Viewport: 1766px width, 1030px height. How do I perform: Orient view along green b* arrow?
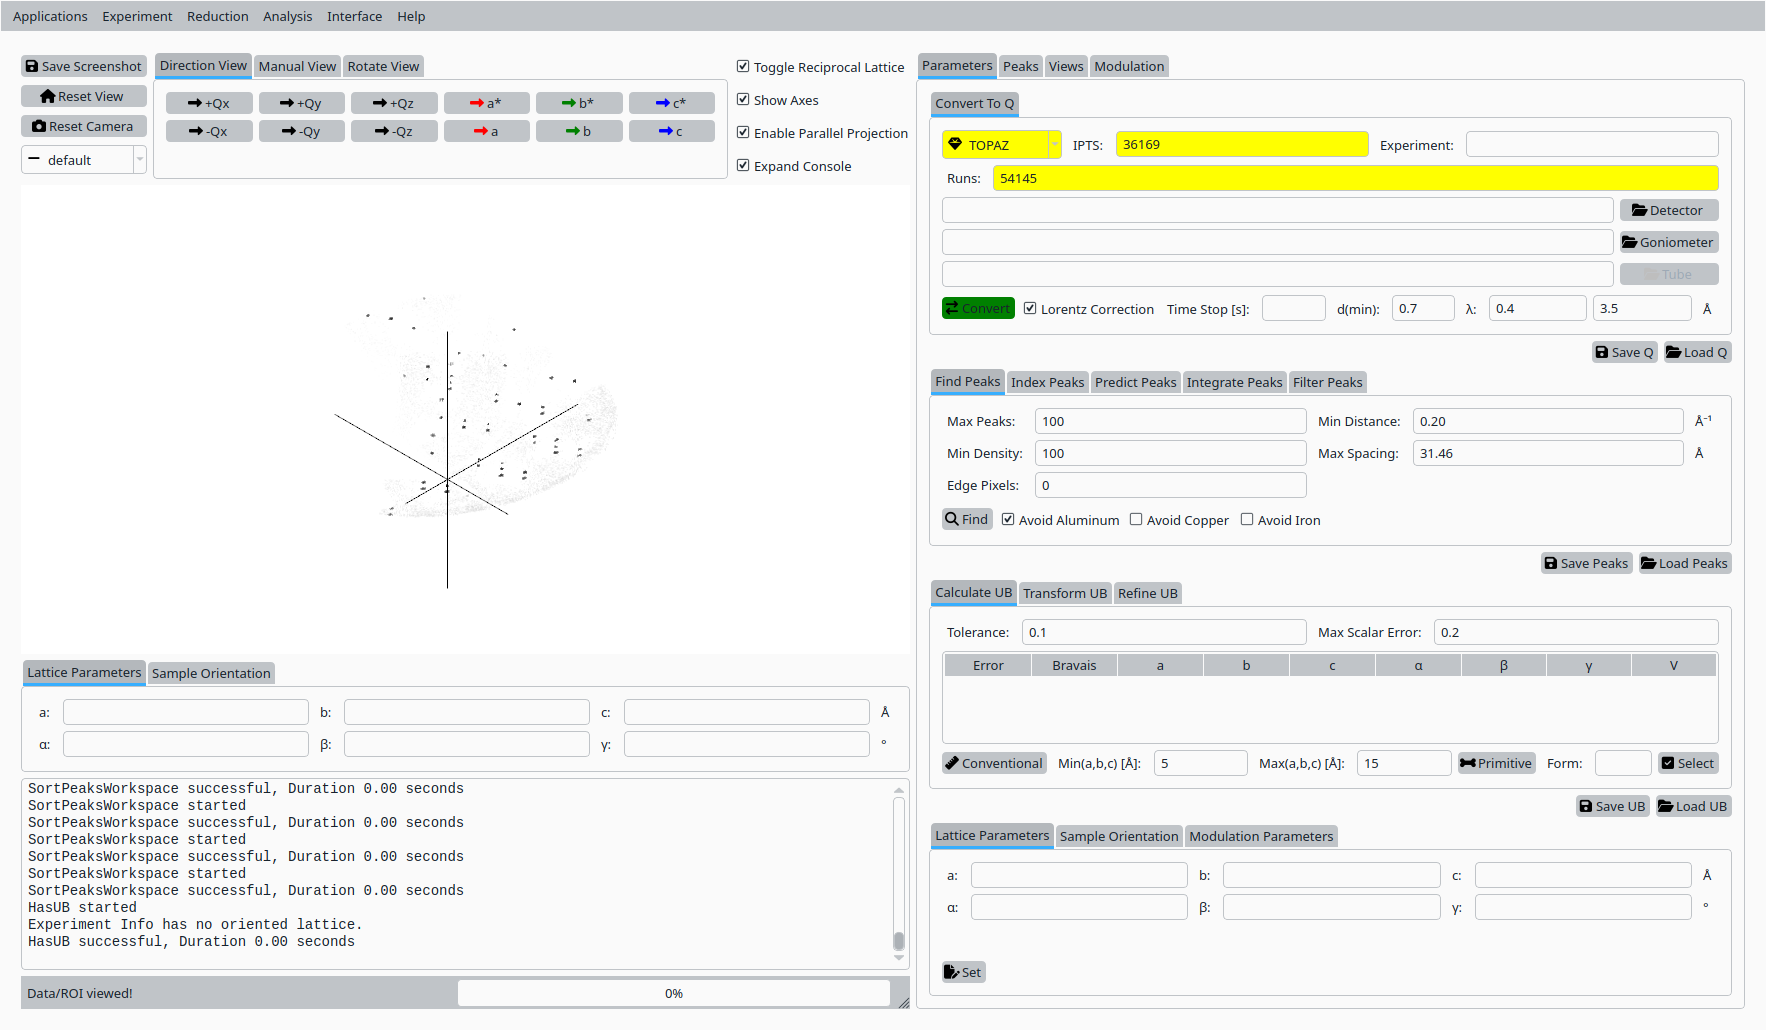[578, 103]
